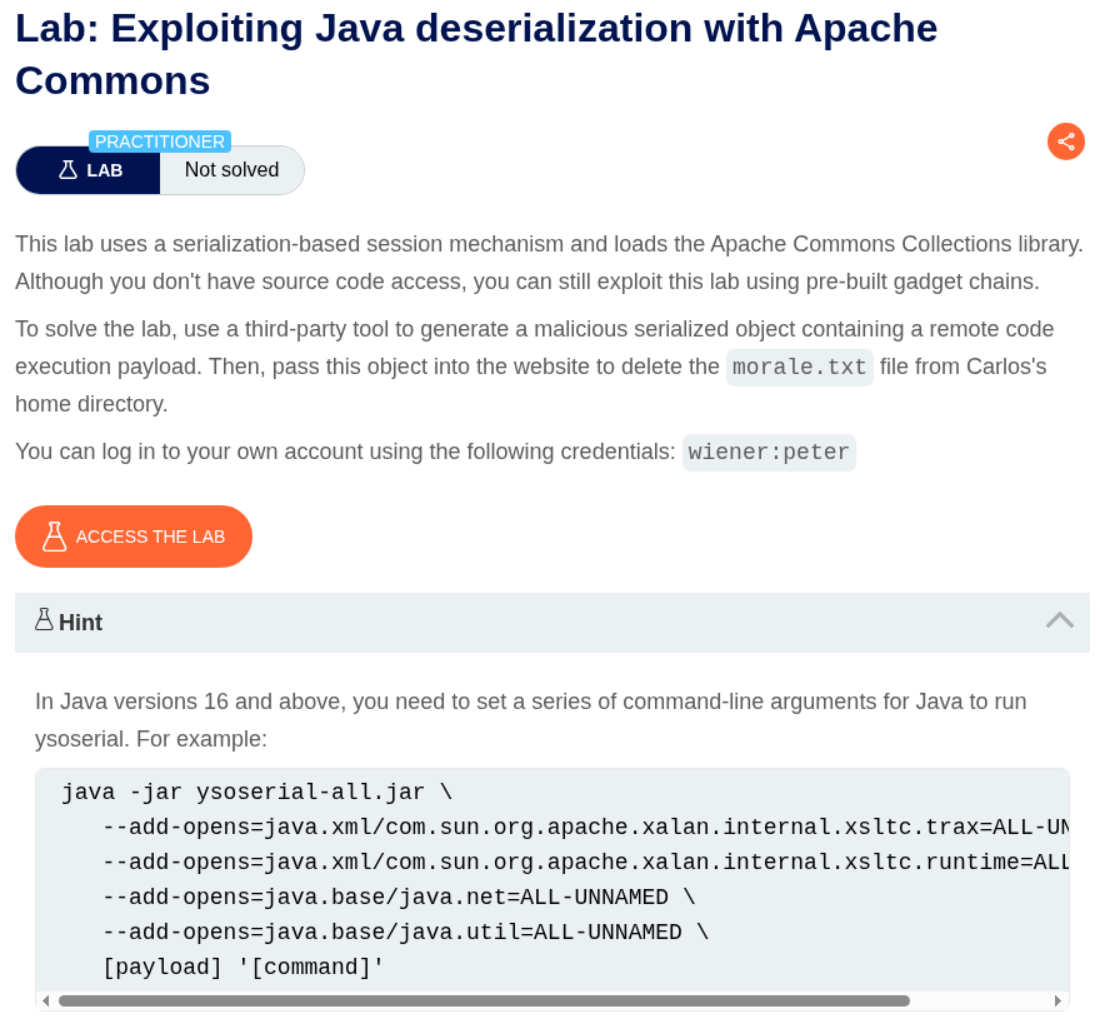Click the lab title heading

[x=476, y=54]
